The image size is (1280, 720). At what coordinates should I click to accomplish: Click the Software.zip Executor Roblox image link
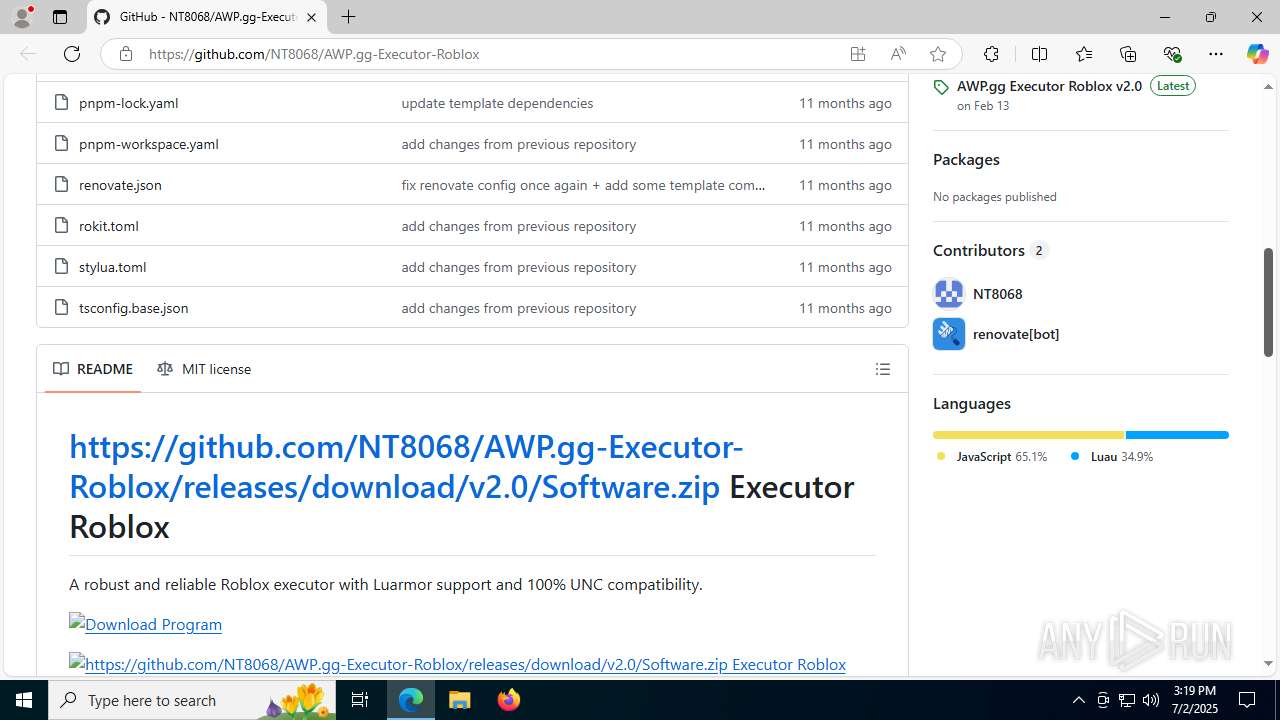[x=457, y=664]
